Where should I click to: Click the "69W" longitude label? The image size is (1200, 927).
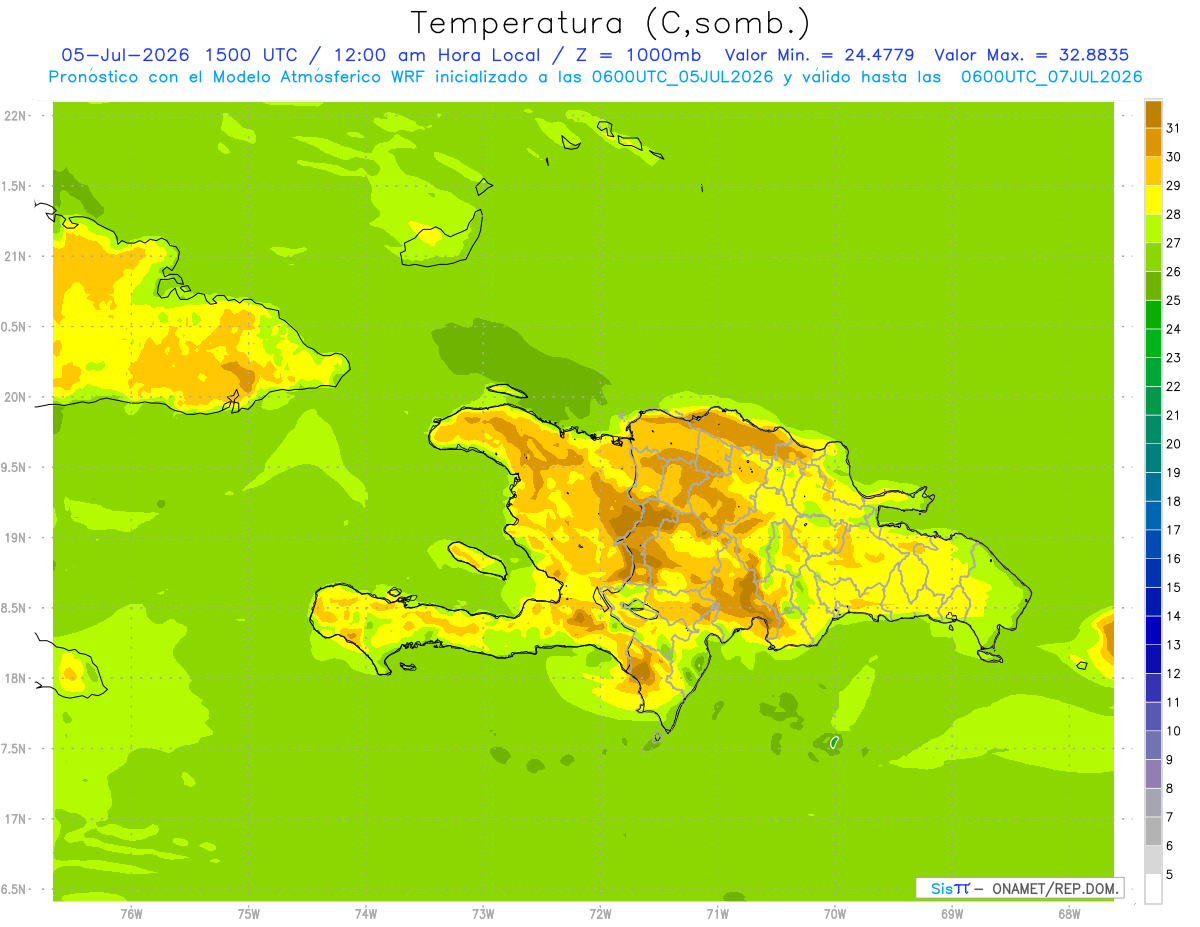click(x=952, y=914)
